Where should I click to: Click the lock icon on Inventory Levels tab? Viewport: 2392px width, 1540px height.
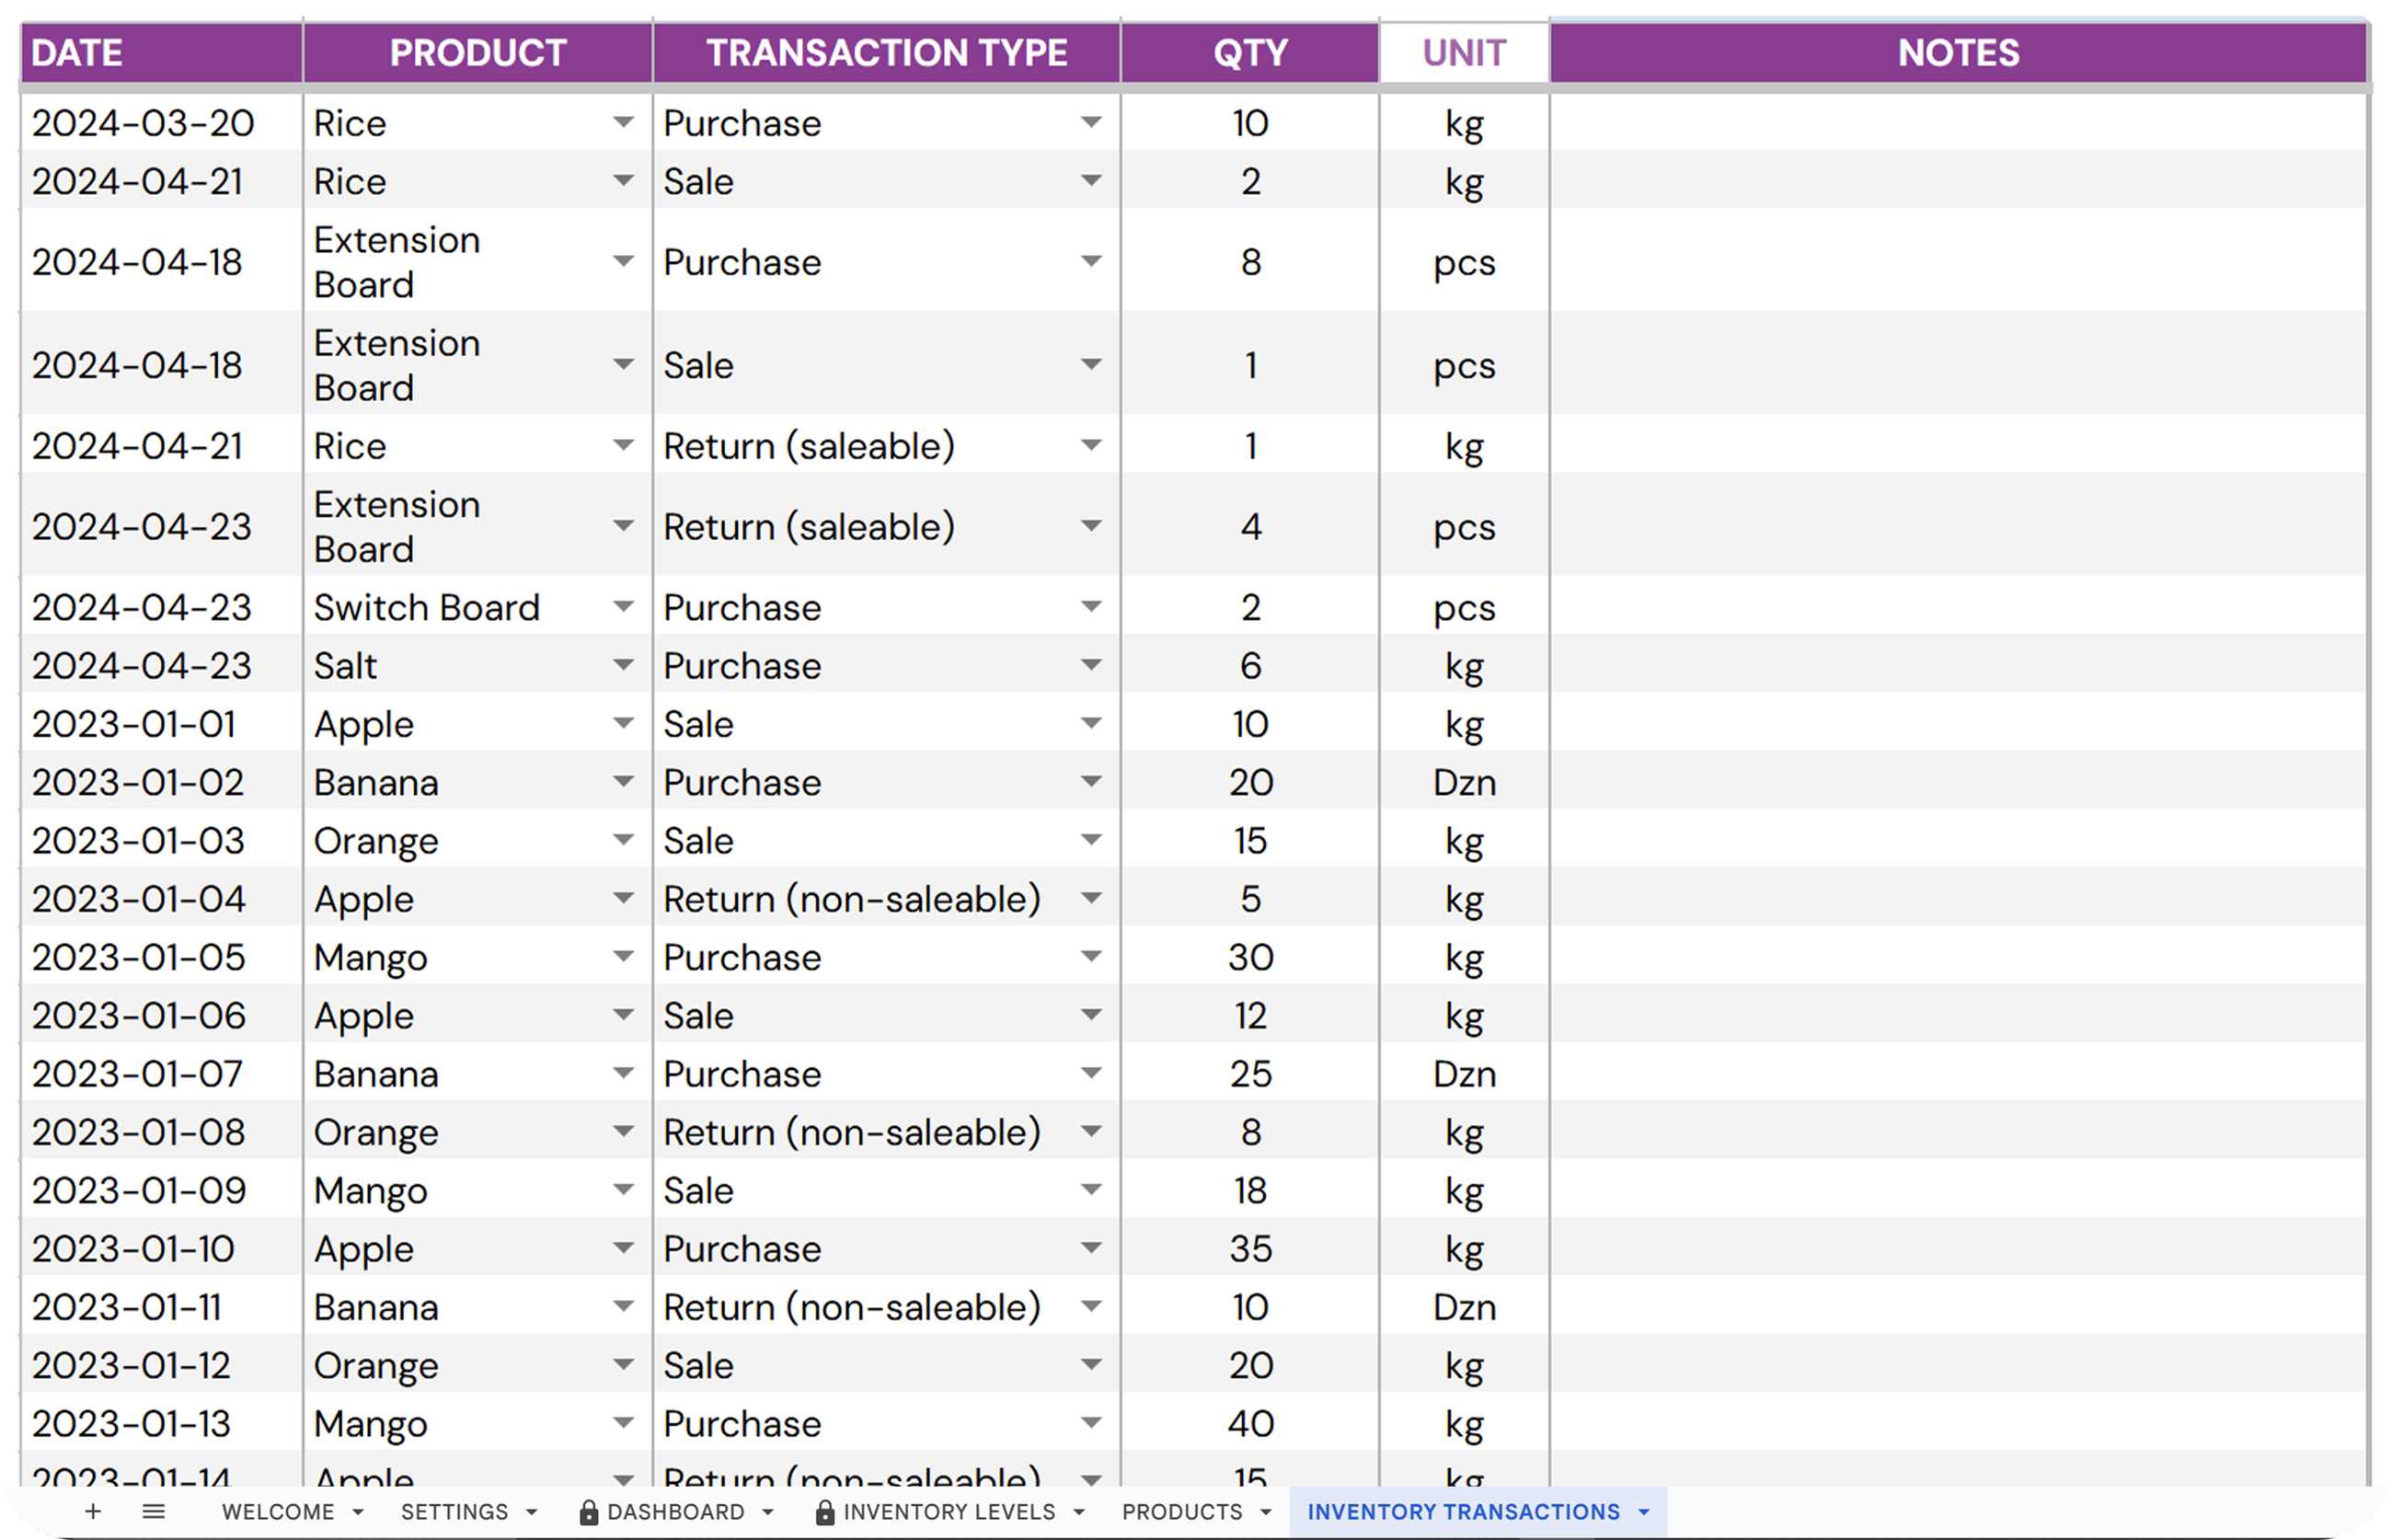825,1512
